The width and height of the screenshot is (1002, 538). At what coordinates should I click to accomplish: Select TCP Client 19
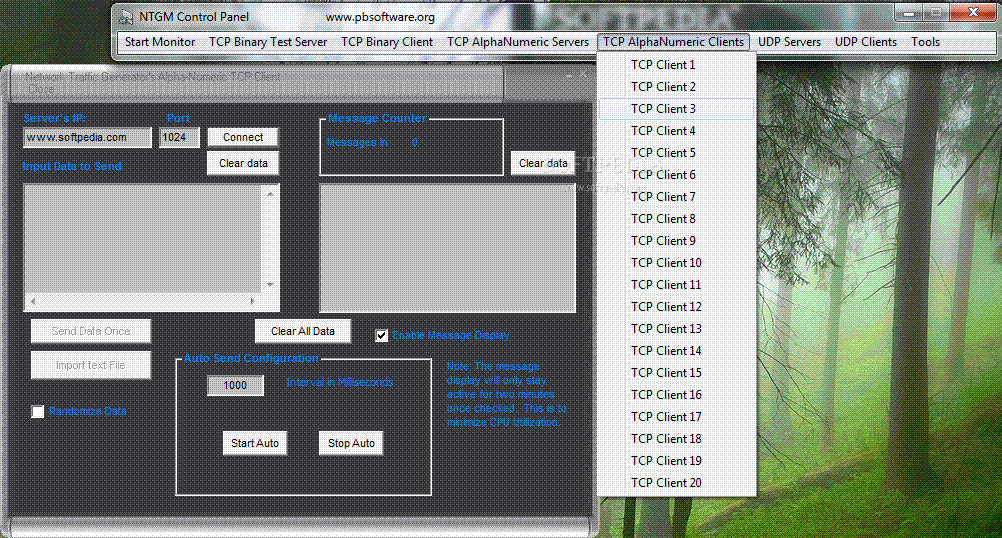pyautogui.click(x=677, y=461)
